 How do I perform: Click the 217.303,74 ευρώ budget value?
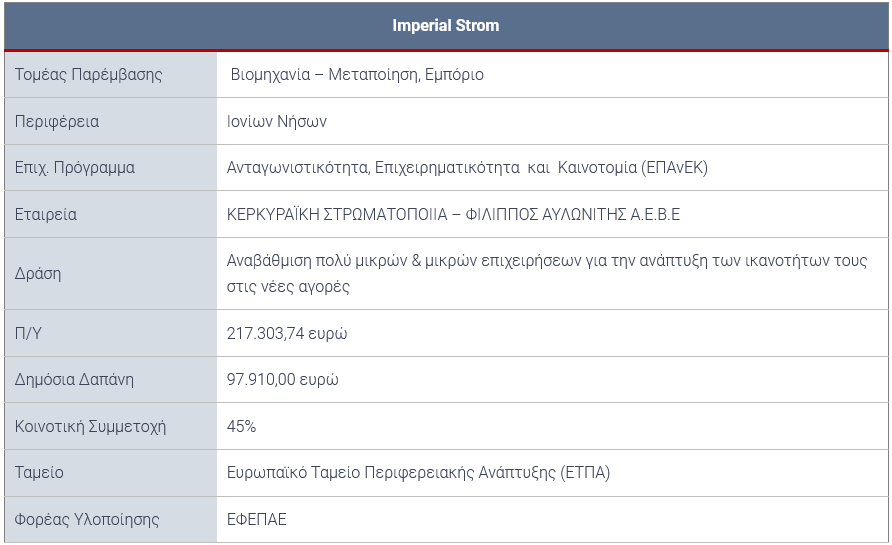point(287,333)
